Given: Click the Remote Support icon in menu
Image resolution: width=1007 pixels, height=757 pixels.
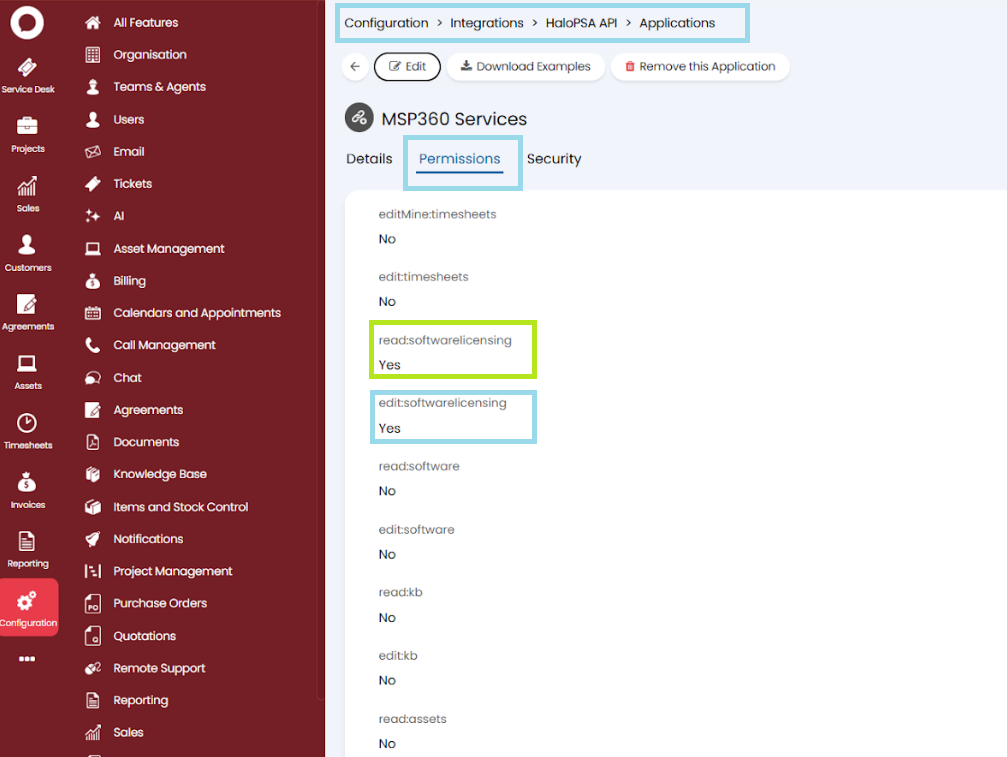Looking at the screenshot, I should coord(92,668).
